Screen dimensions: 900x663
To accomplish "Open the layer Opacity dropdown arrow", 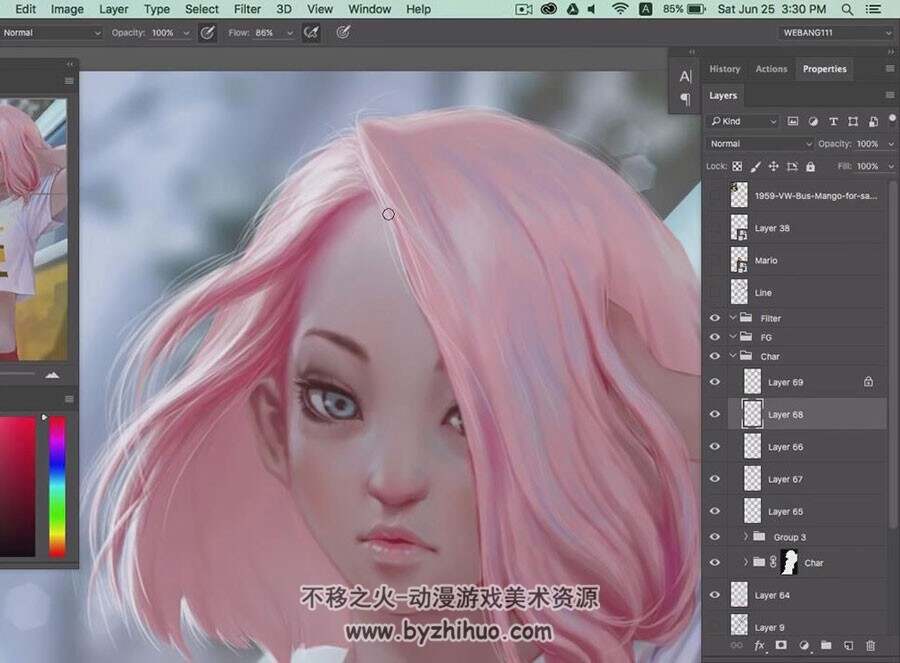I will click(x=891, y=144).
